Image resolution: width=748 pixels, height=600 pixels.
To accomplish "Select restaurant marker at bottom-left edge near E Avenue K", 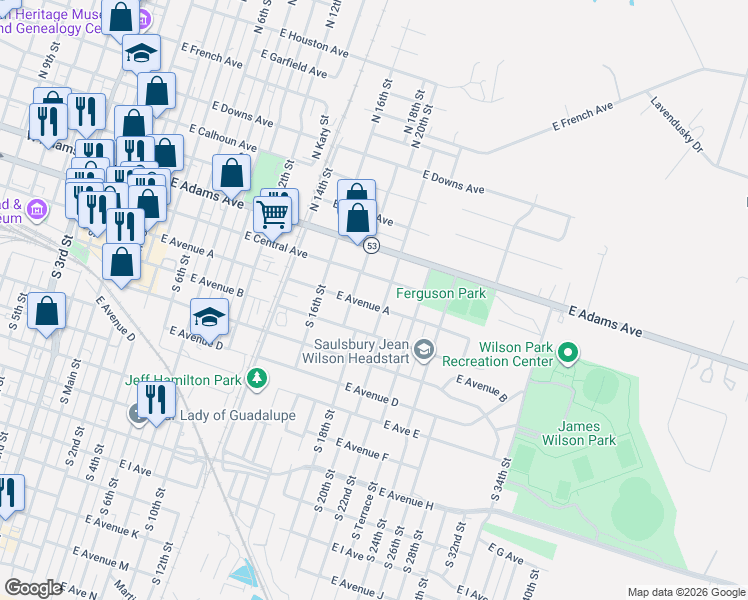I will point(9,495).
